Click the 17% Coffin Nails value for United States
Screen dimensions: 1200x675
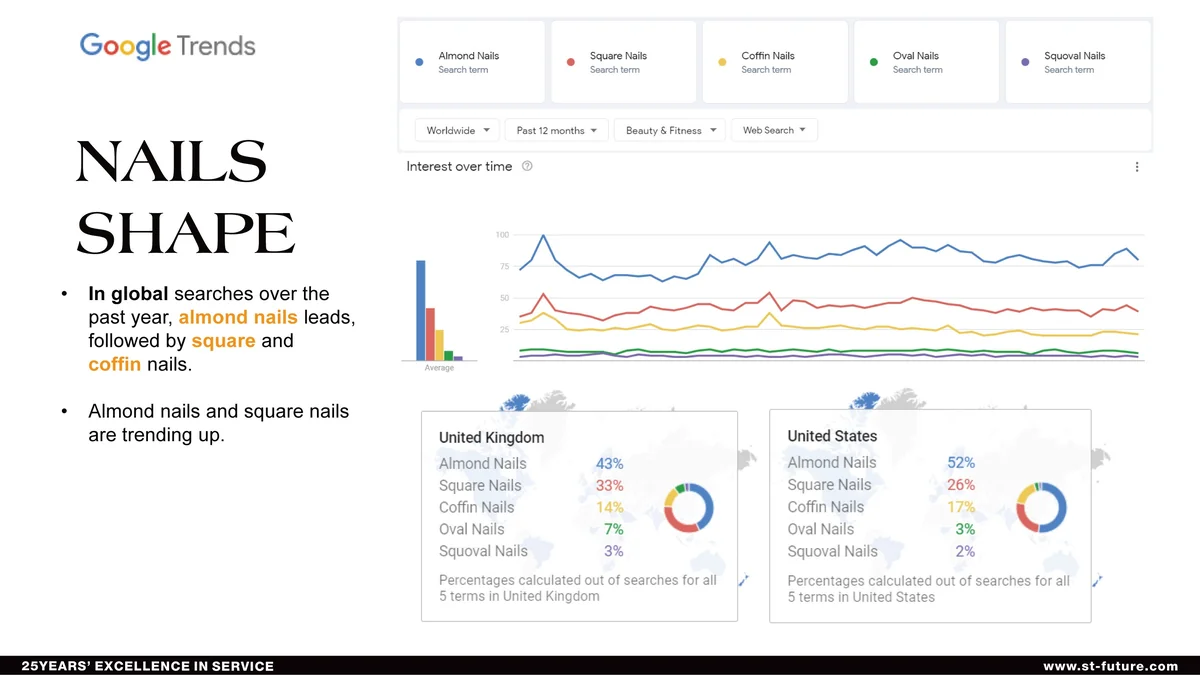961,507
